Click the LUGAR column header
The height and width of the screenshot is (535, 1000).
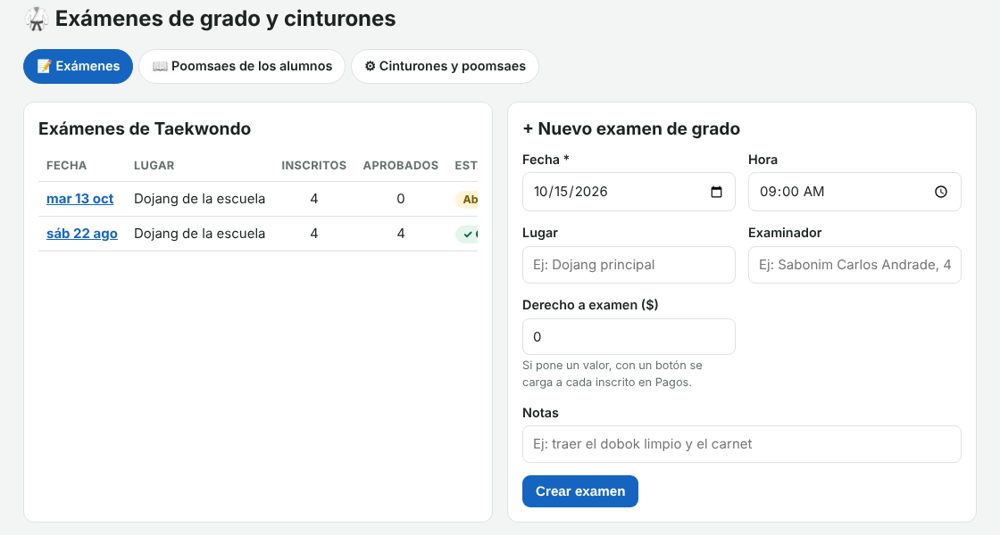[154, 166]
